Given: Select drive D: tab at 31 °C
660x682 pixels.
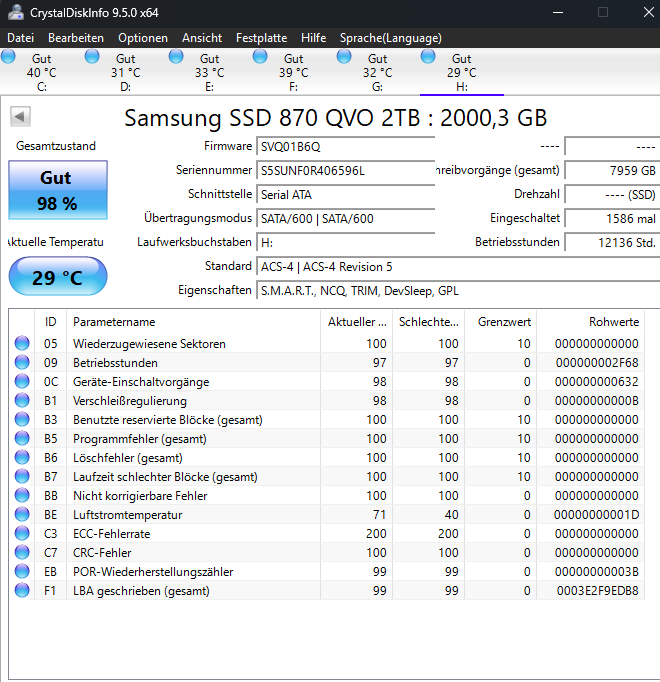Looking at the screenshot, I should click(126, 72).
